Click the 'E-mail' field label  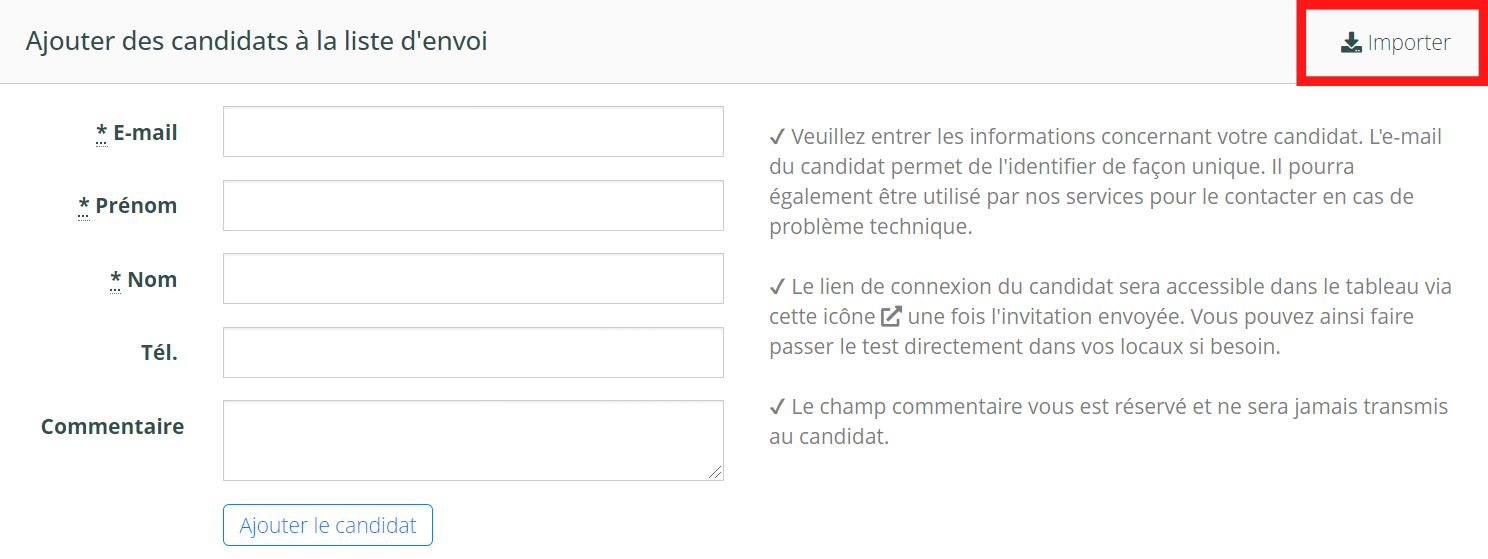pyautogui.click(x=145, y=133)
